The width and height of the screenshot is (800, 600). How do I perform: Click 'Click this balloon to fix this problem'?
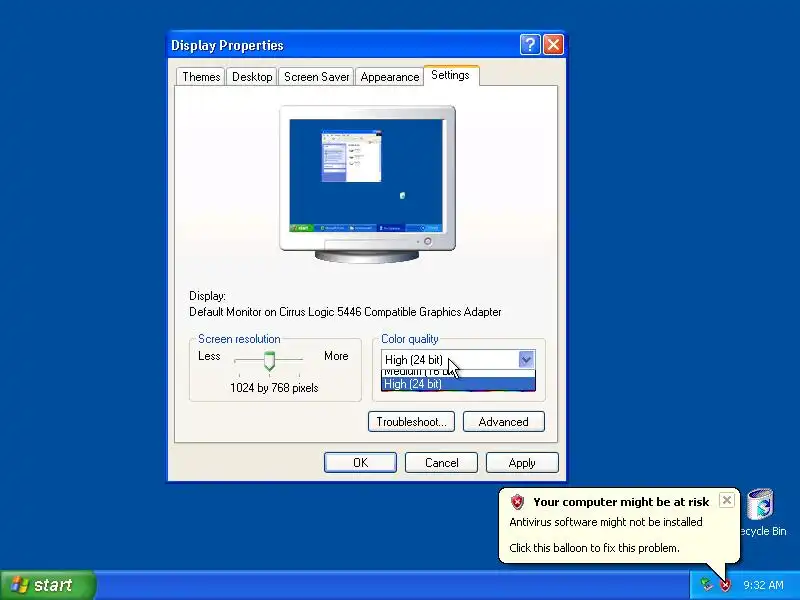[594, 548]
